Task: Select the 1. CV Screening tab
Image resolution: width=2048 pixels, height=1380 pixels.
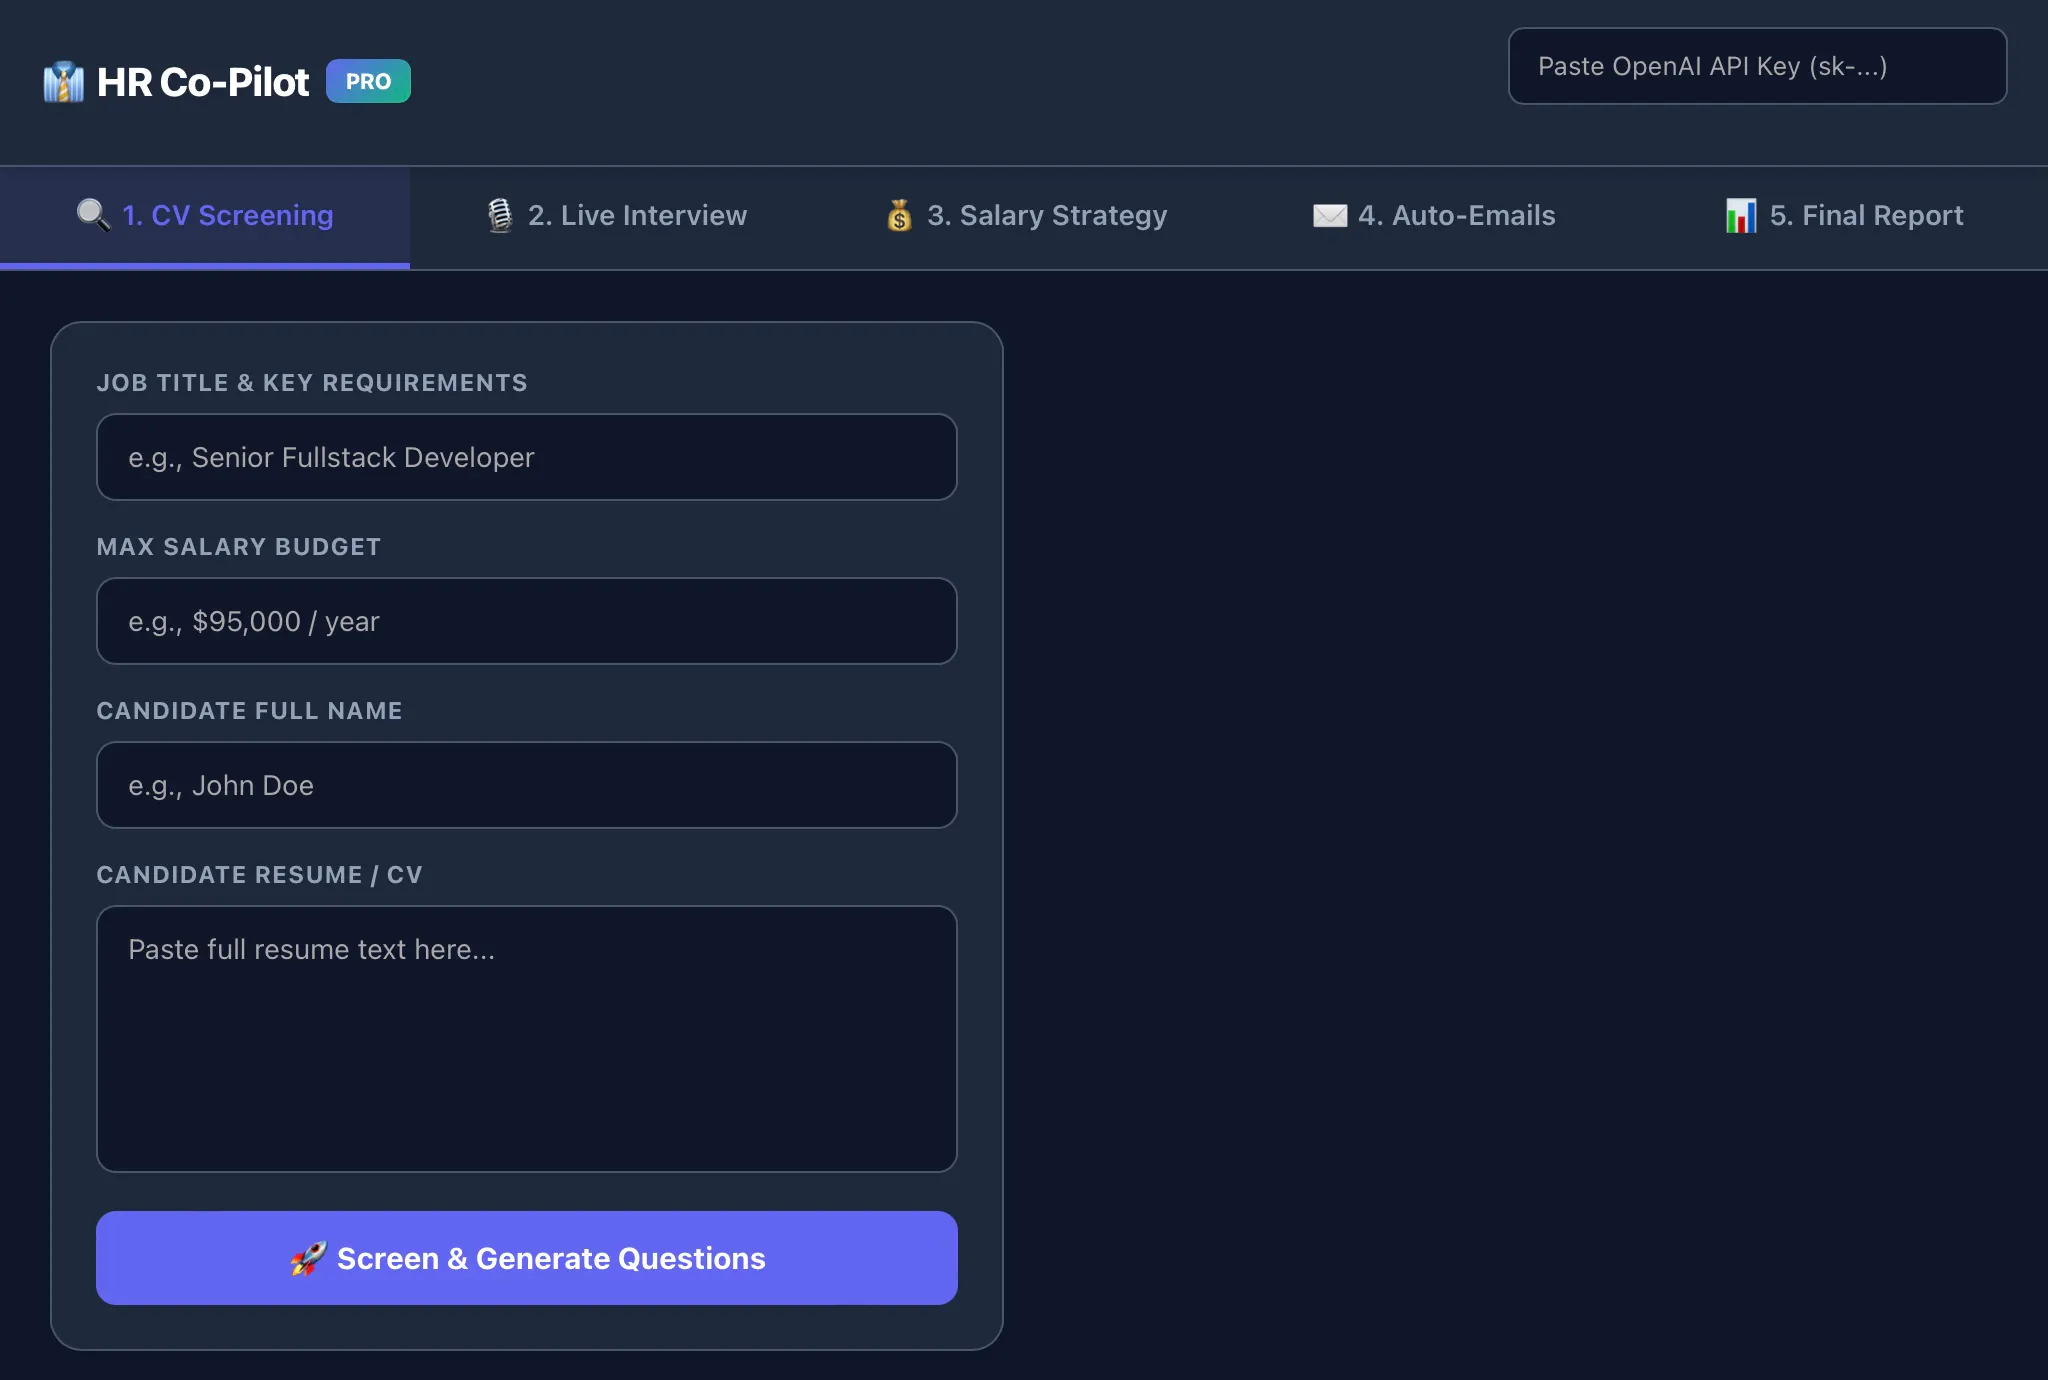Action: [x=205, y=217]
